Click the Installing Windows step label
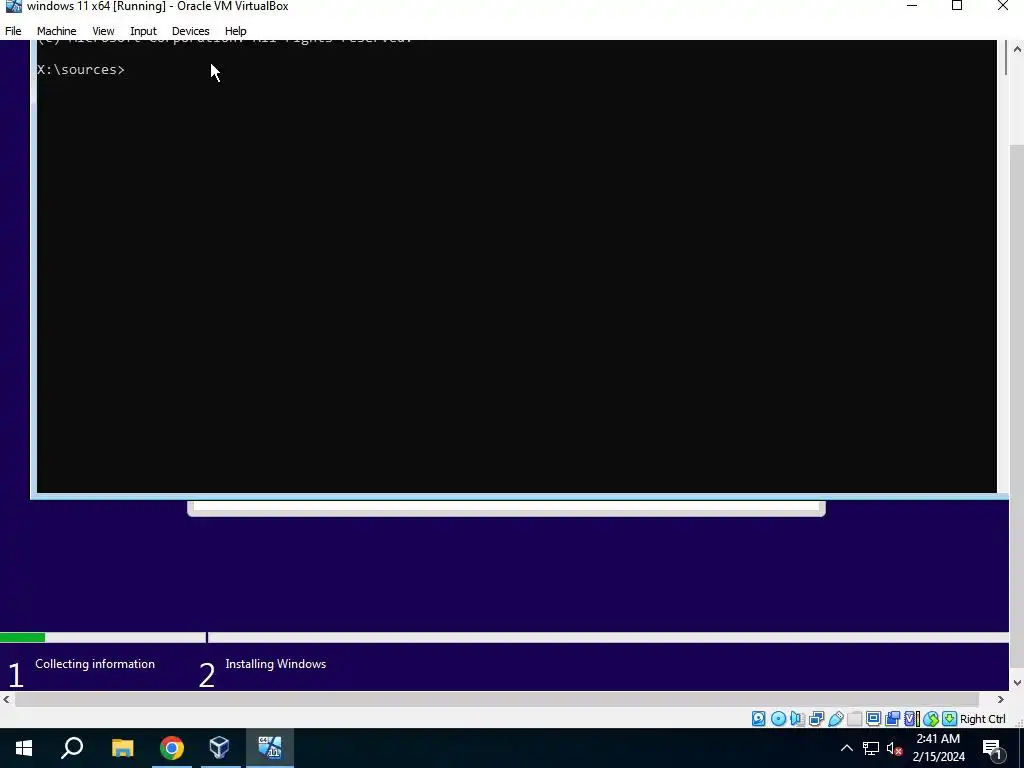The width and height of the screenshot is (1024, 768). coord(276,664)
